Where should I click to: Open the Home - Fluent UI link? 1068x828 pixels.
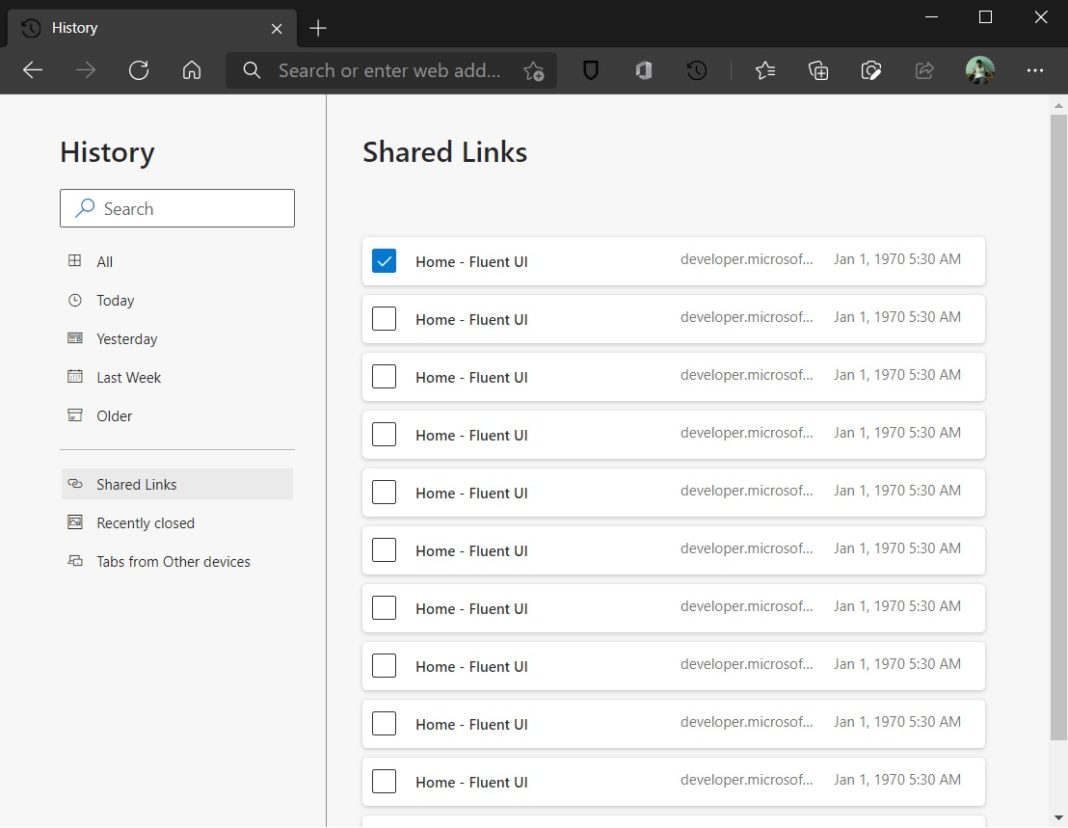tap(471, 261)
